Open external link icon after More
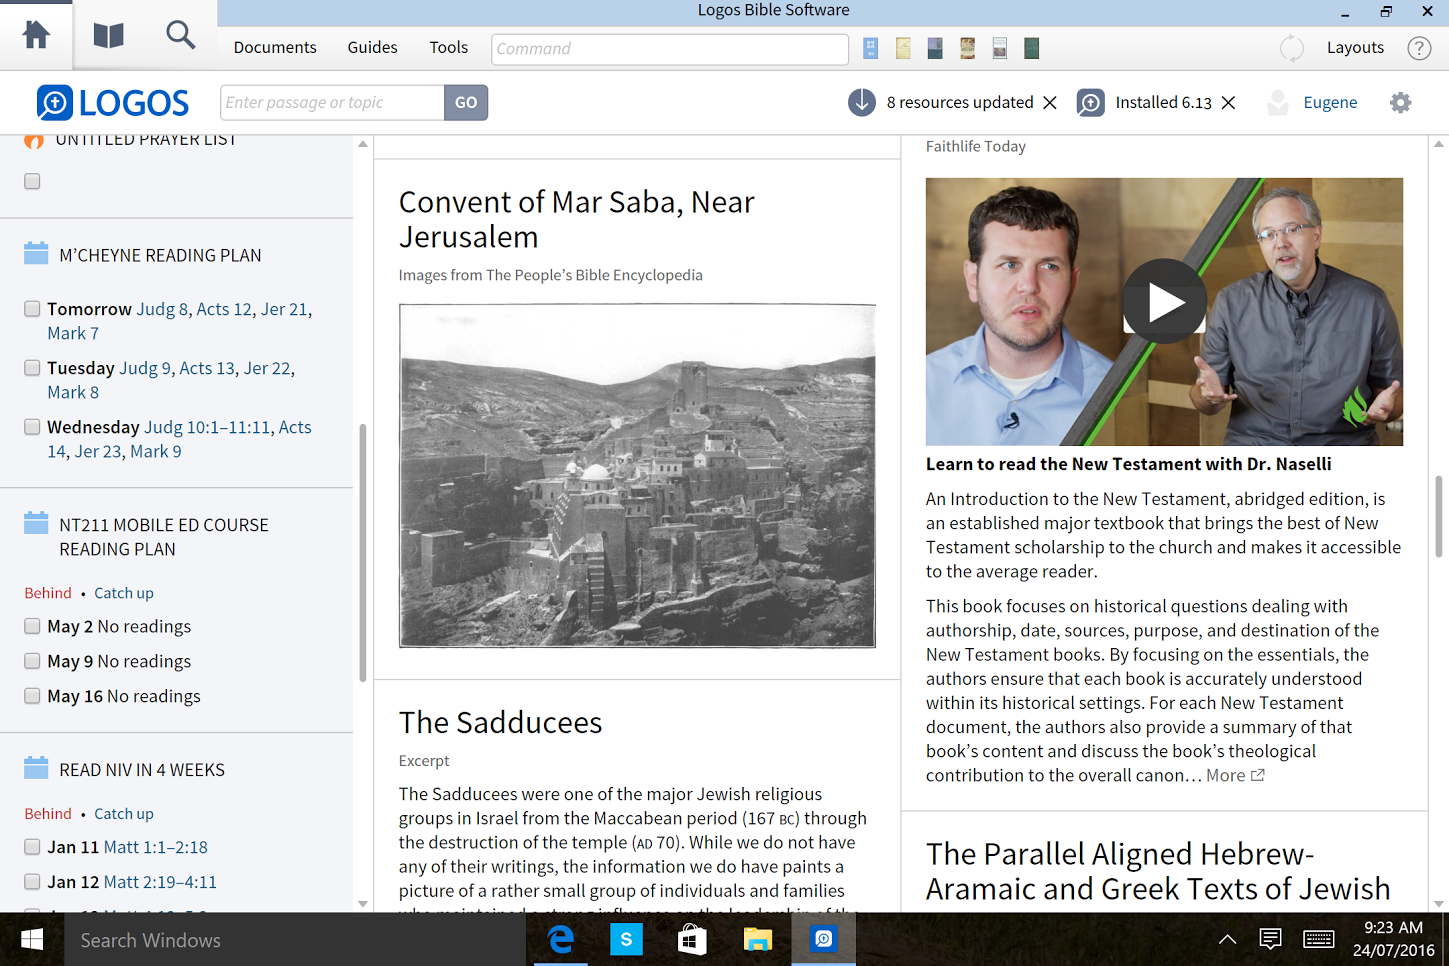 tap(1258, 775)
